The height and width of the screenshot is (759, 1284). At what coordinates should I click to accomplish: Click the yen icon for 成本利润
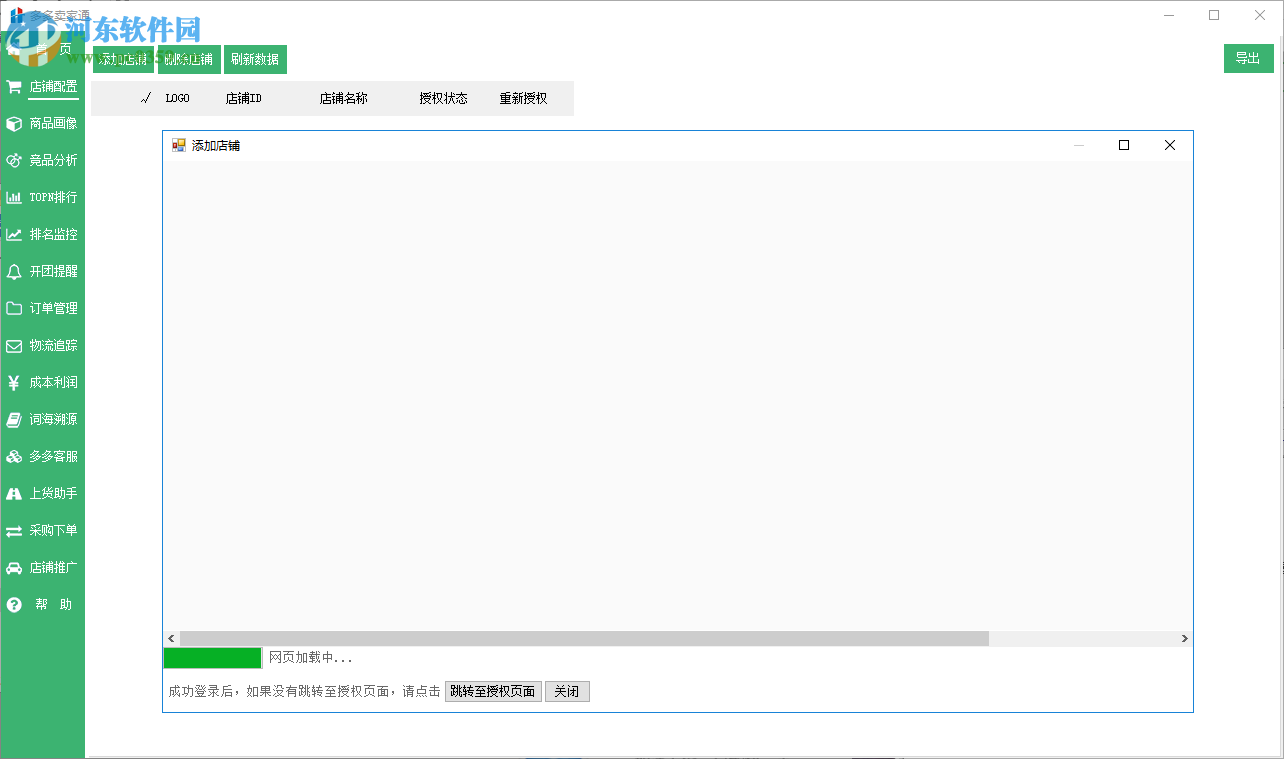(14, 383)
